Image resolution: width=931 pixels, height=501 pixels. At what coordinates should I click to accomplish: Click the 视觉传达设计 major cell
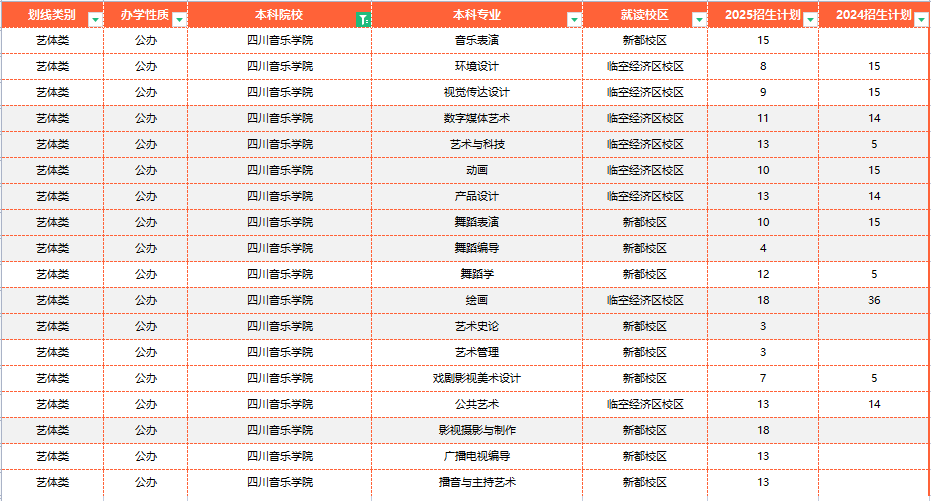[477, 93]
